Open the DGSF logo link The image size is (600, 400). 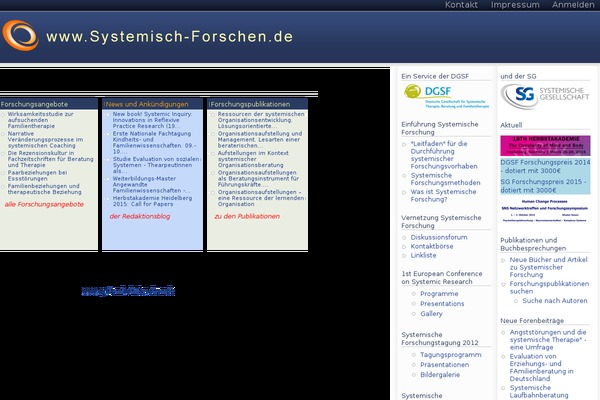tap(447, 96)
